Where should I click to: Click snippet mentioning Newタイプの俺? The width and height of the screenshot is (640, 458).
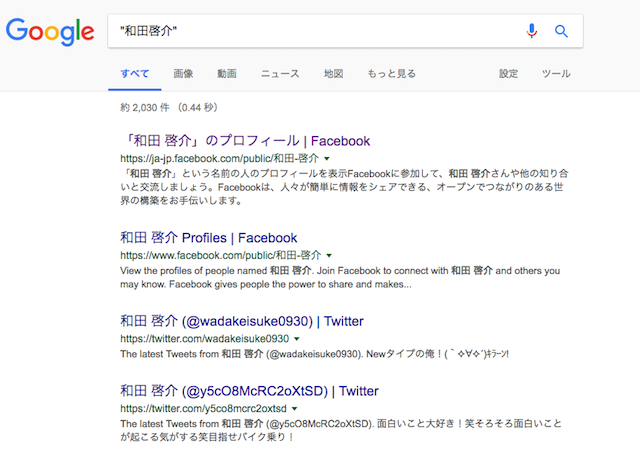click(314, 354)
